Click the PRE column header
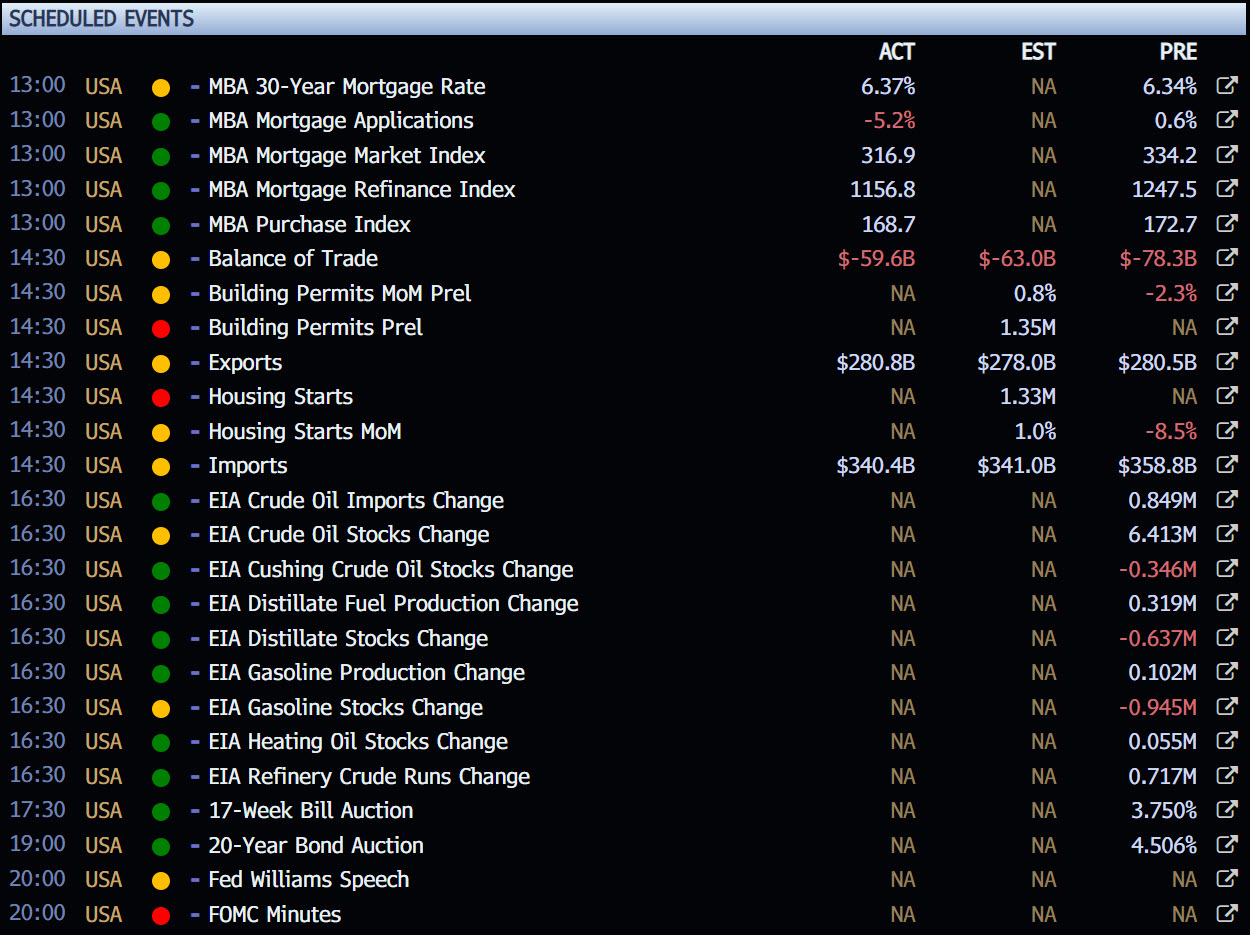Image resolution: width=1250 pixels, height=935 pixels. [x=1177, y=53]
